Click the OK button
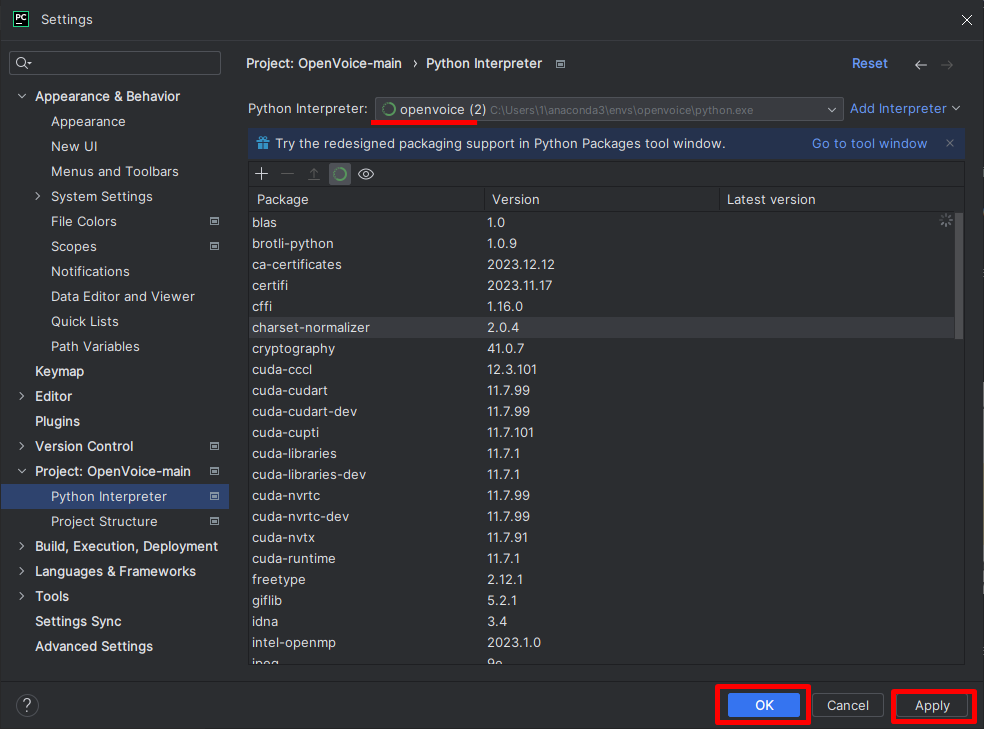Viewport: 984px width, 729px height. point(764,705)
